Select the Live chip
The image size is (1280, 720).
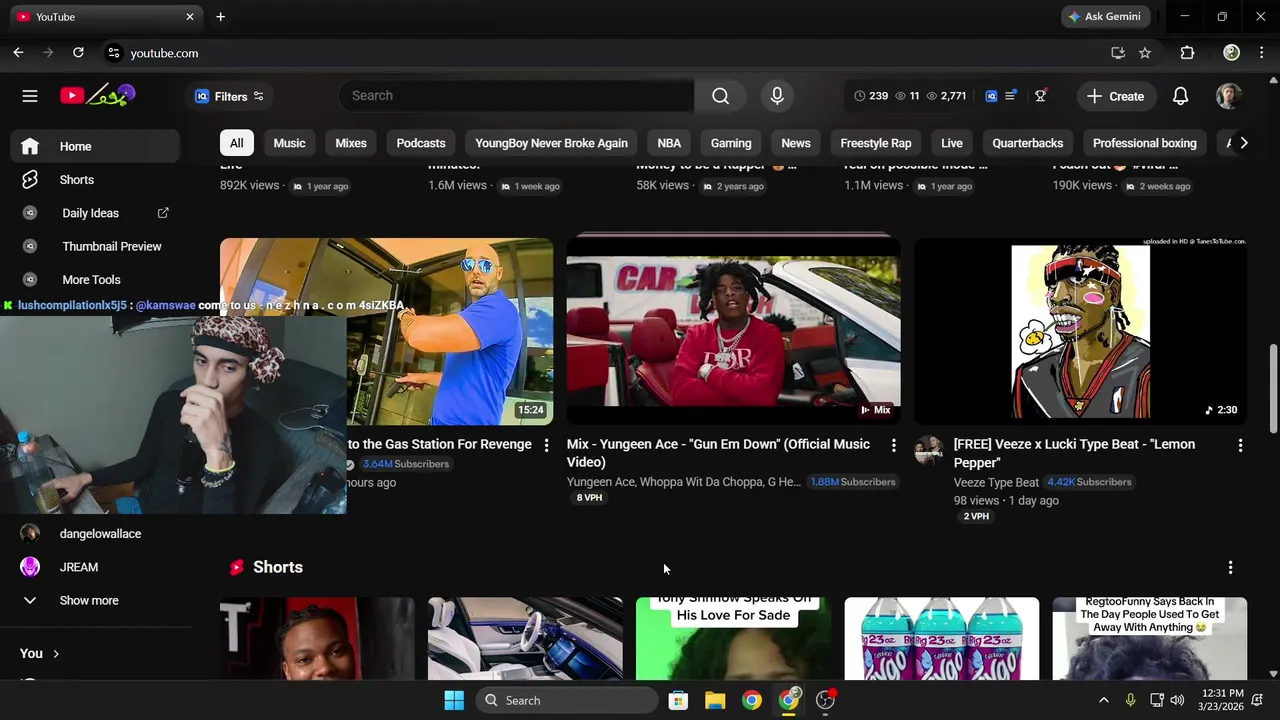[952, 143]
